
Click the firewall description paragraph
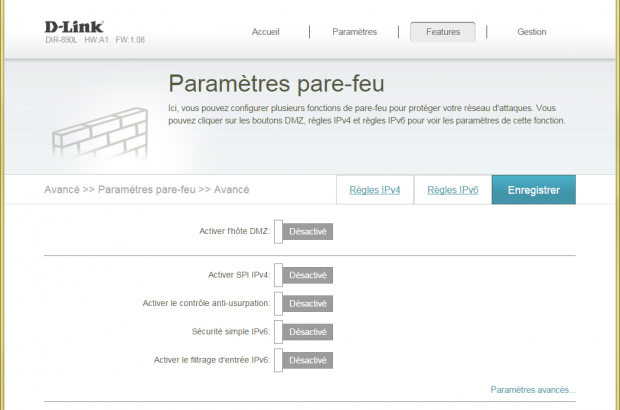pyautogui.click(x=366, y=113)
